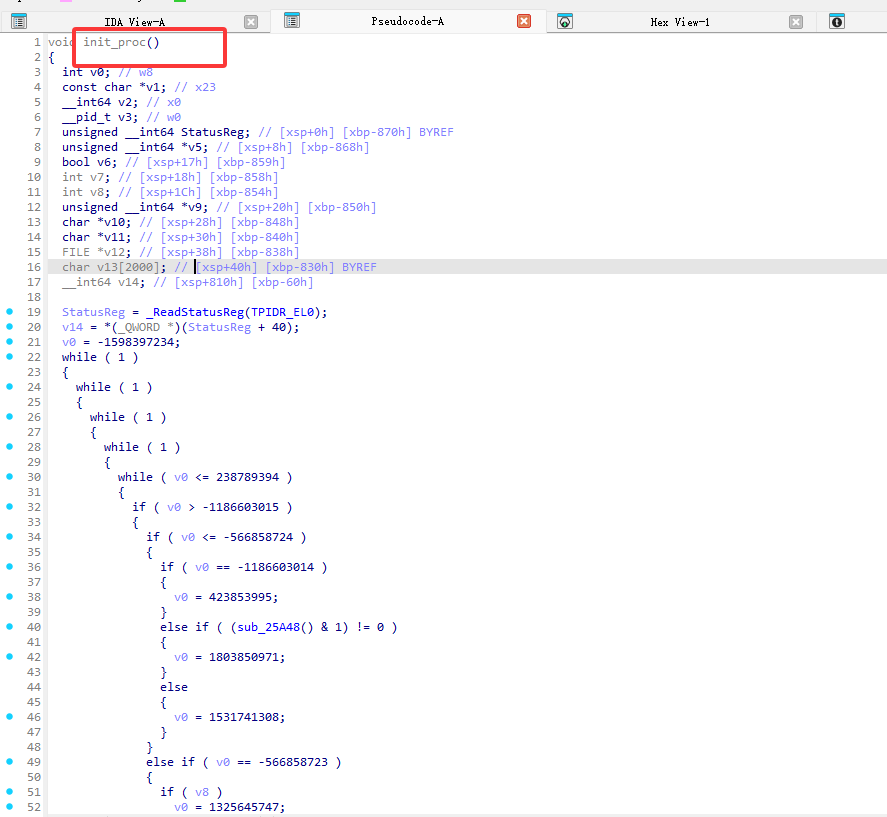
Task: Close the Hex View-1 tab
Action: (796, 22)
